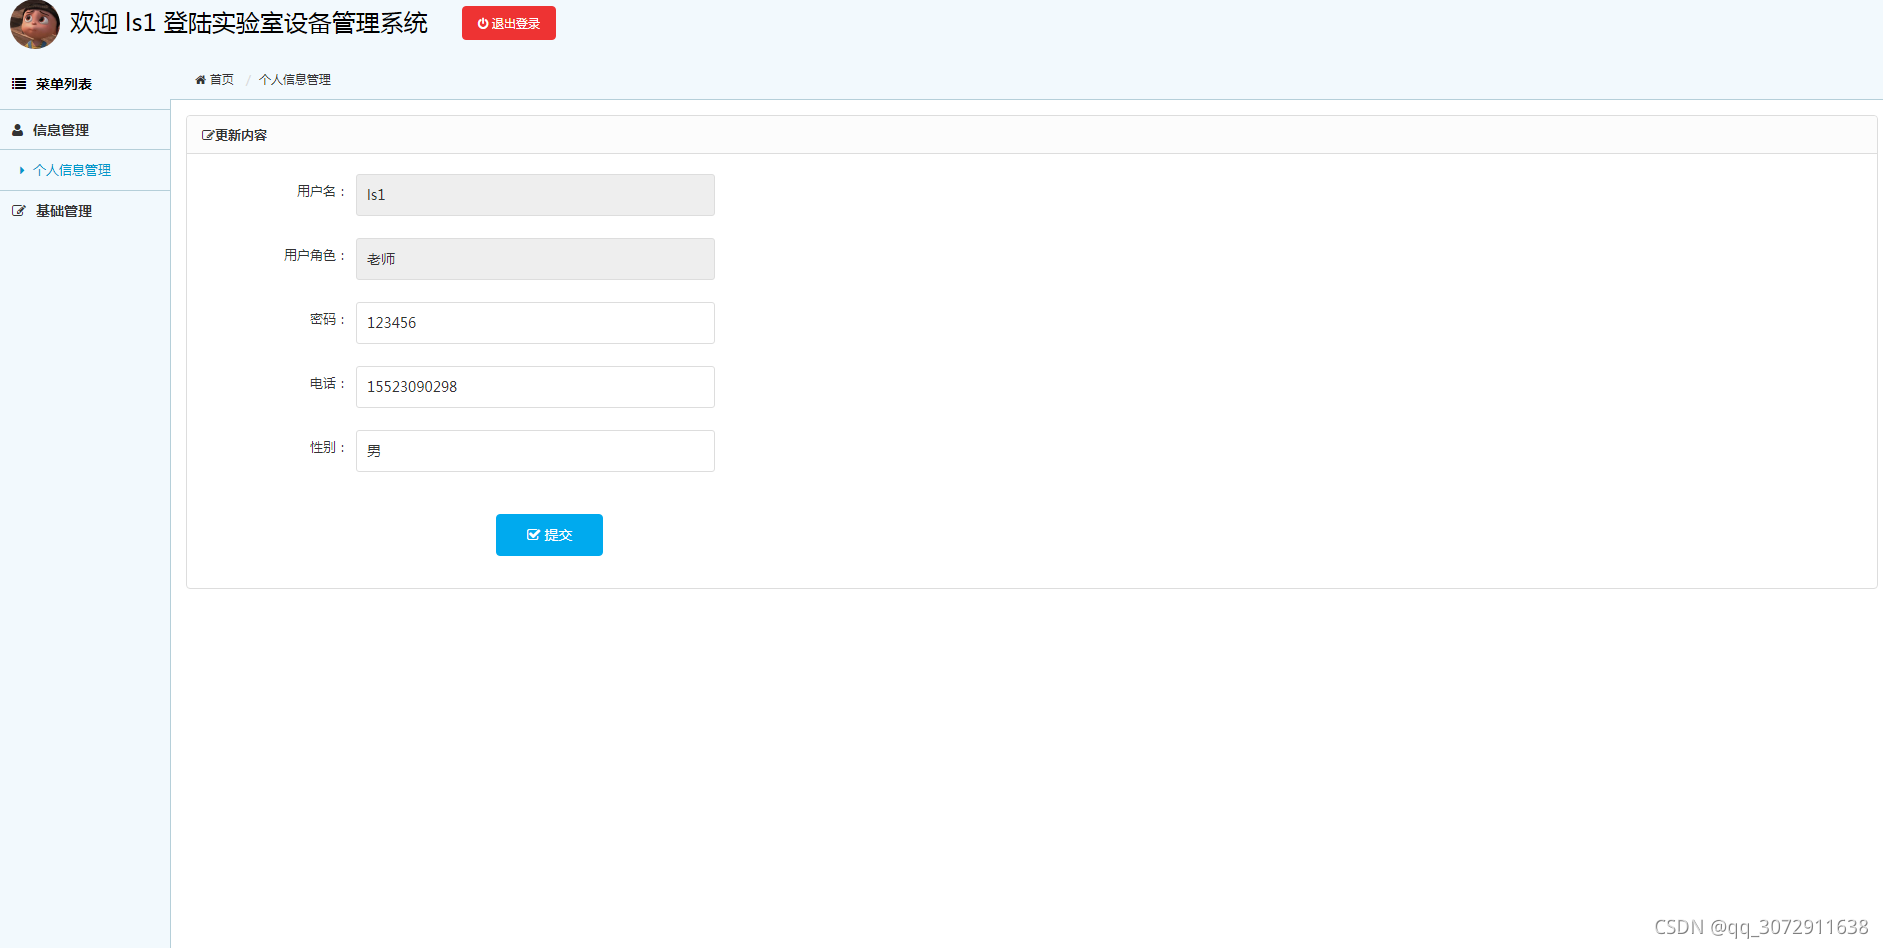Click the 密码： label
Viewport: 1883px width, 948px height.
[328, 319]
